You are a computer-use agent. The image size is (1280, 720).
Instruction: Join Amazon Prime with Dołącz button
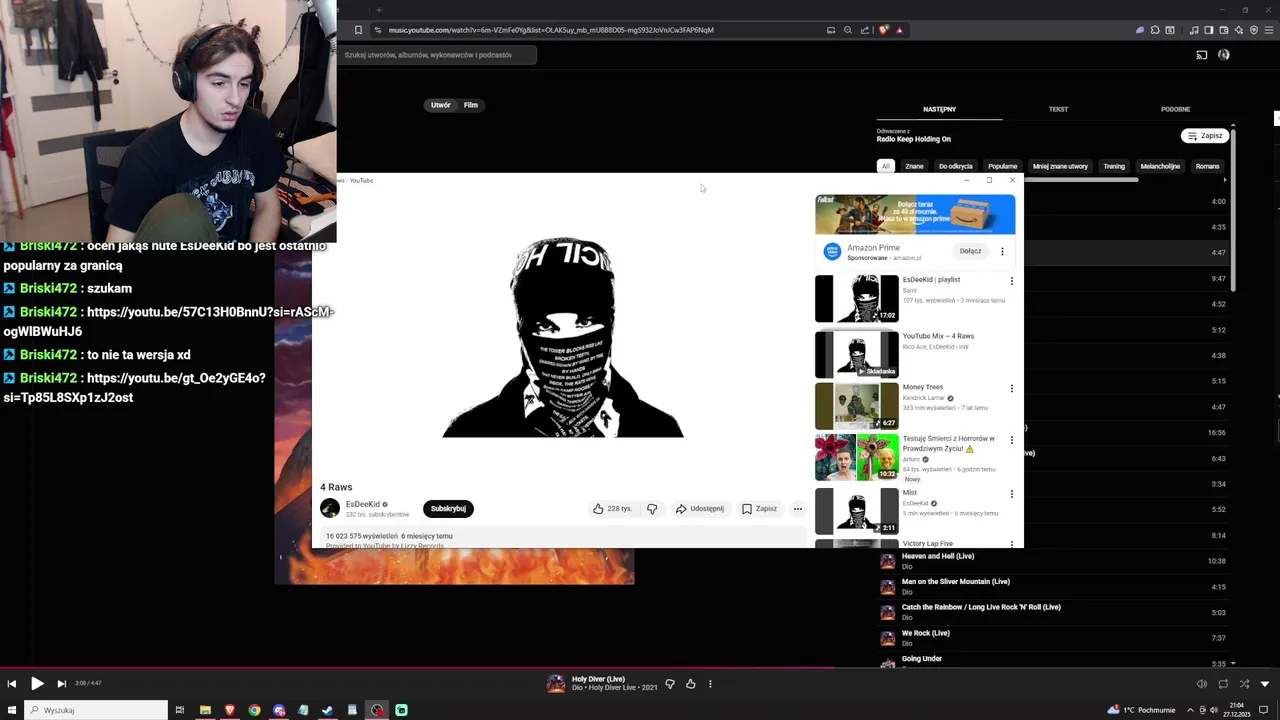point(970,251)
